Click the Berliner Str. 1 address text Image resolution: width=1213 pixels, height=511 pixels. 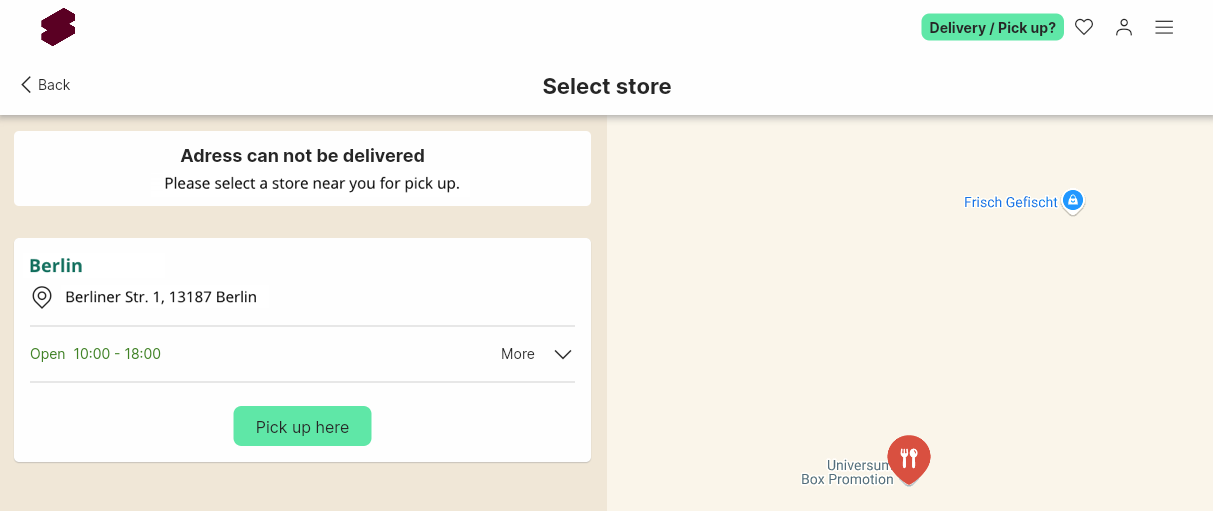tap(161, 297)
